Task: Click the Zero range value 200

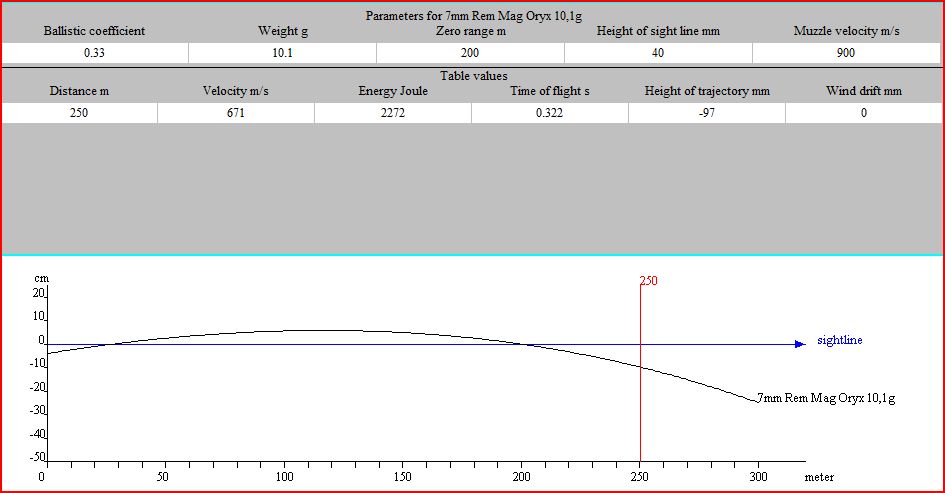Action: coord(470,53)
